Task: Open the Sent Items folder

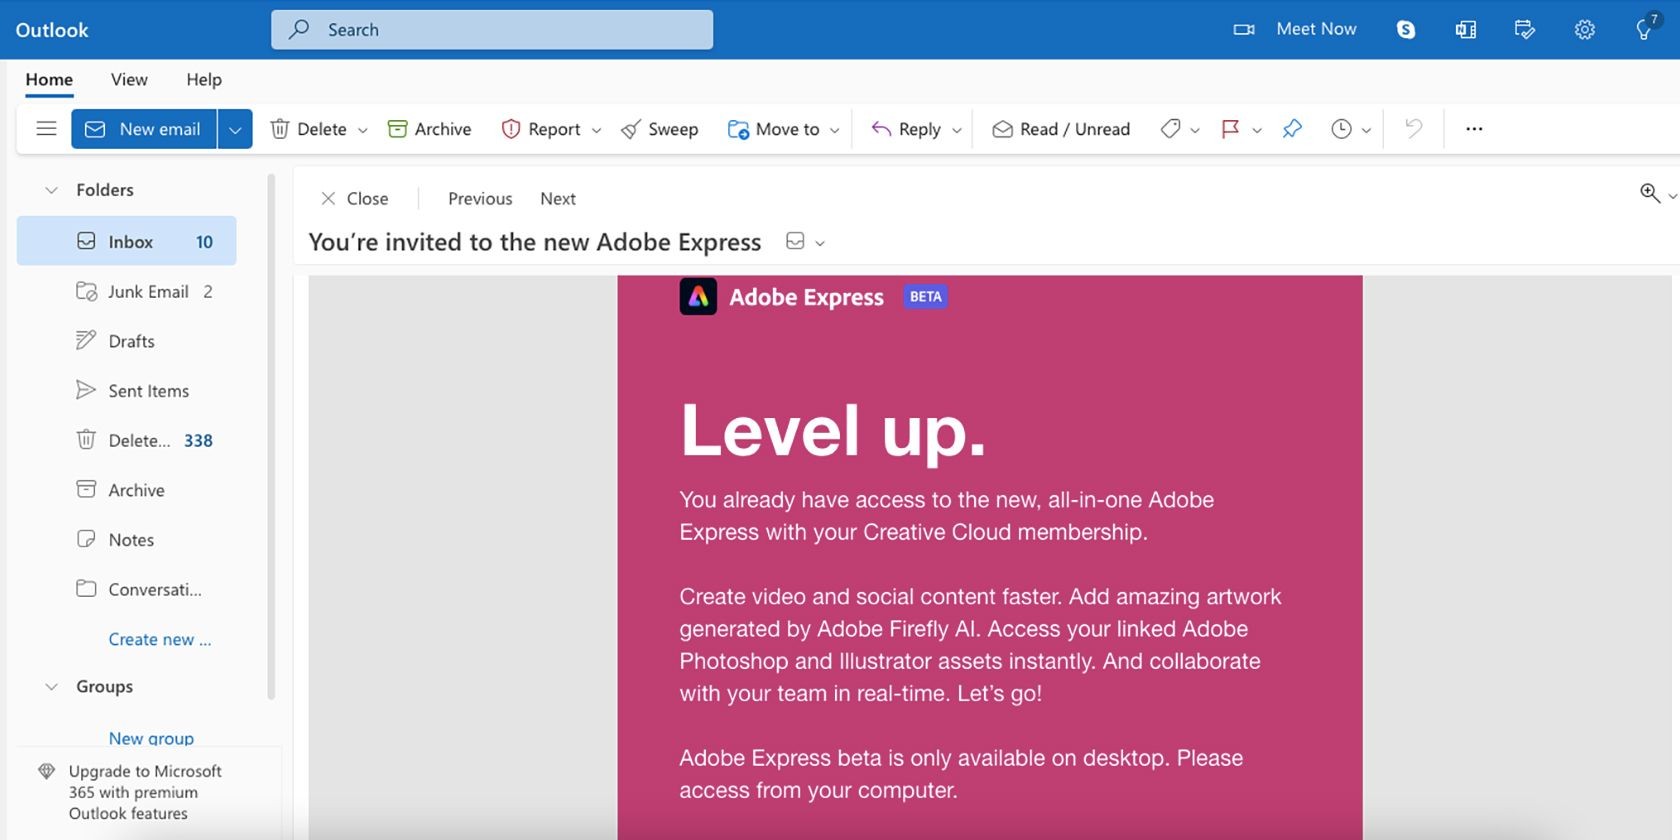Action: tap(127, 391)
